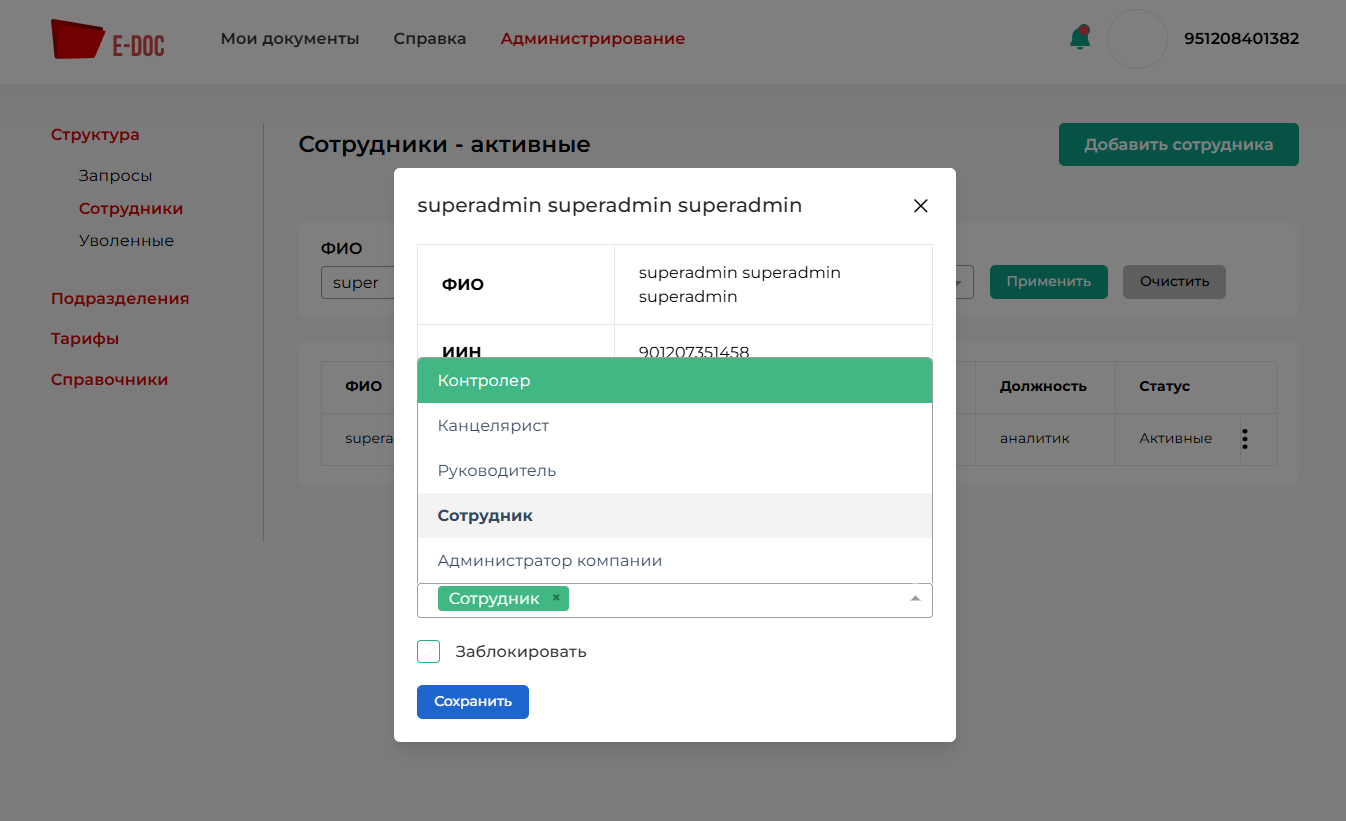Click Очистить filter button

click(x=1174, y=282)
